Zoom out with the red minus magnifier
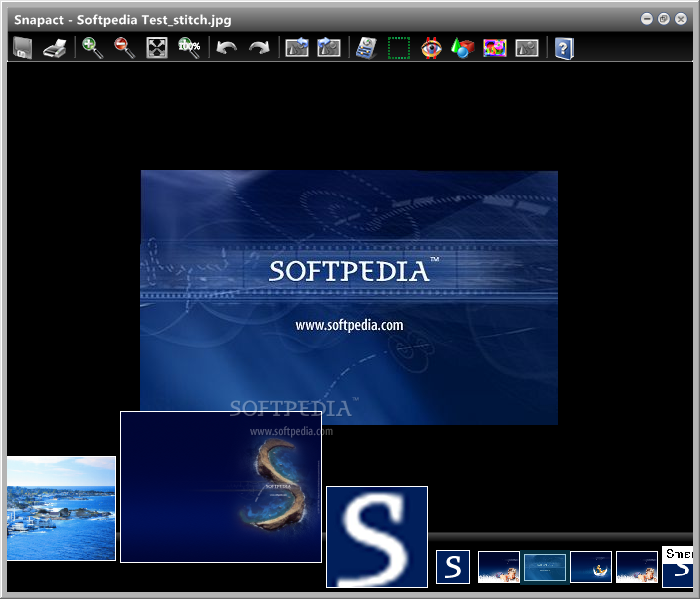The image size is (700, 599). point(125,48)
